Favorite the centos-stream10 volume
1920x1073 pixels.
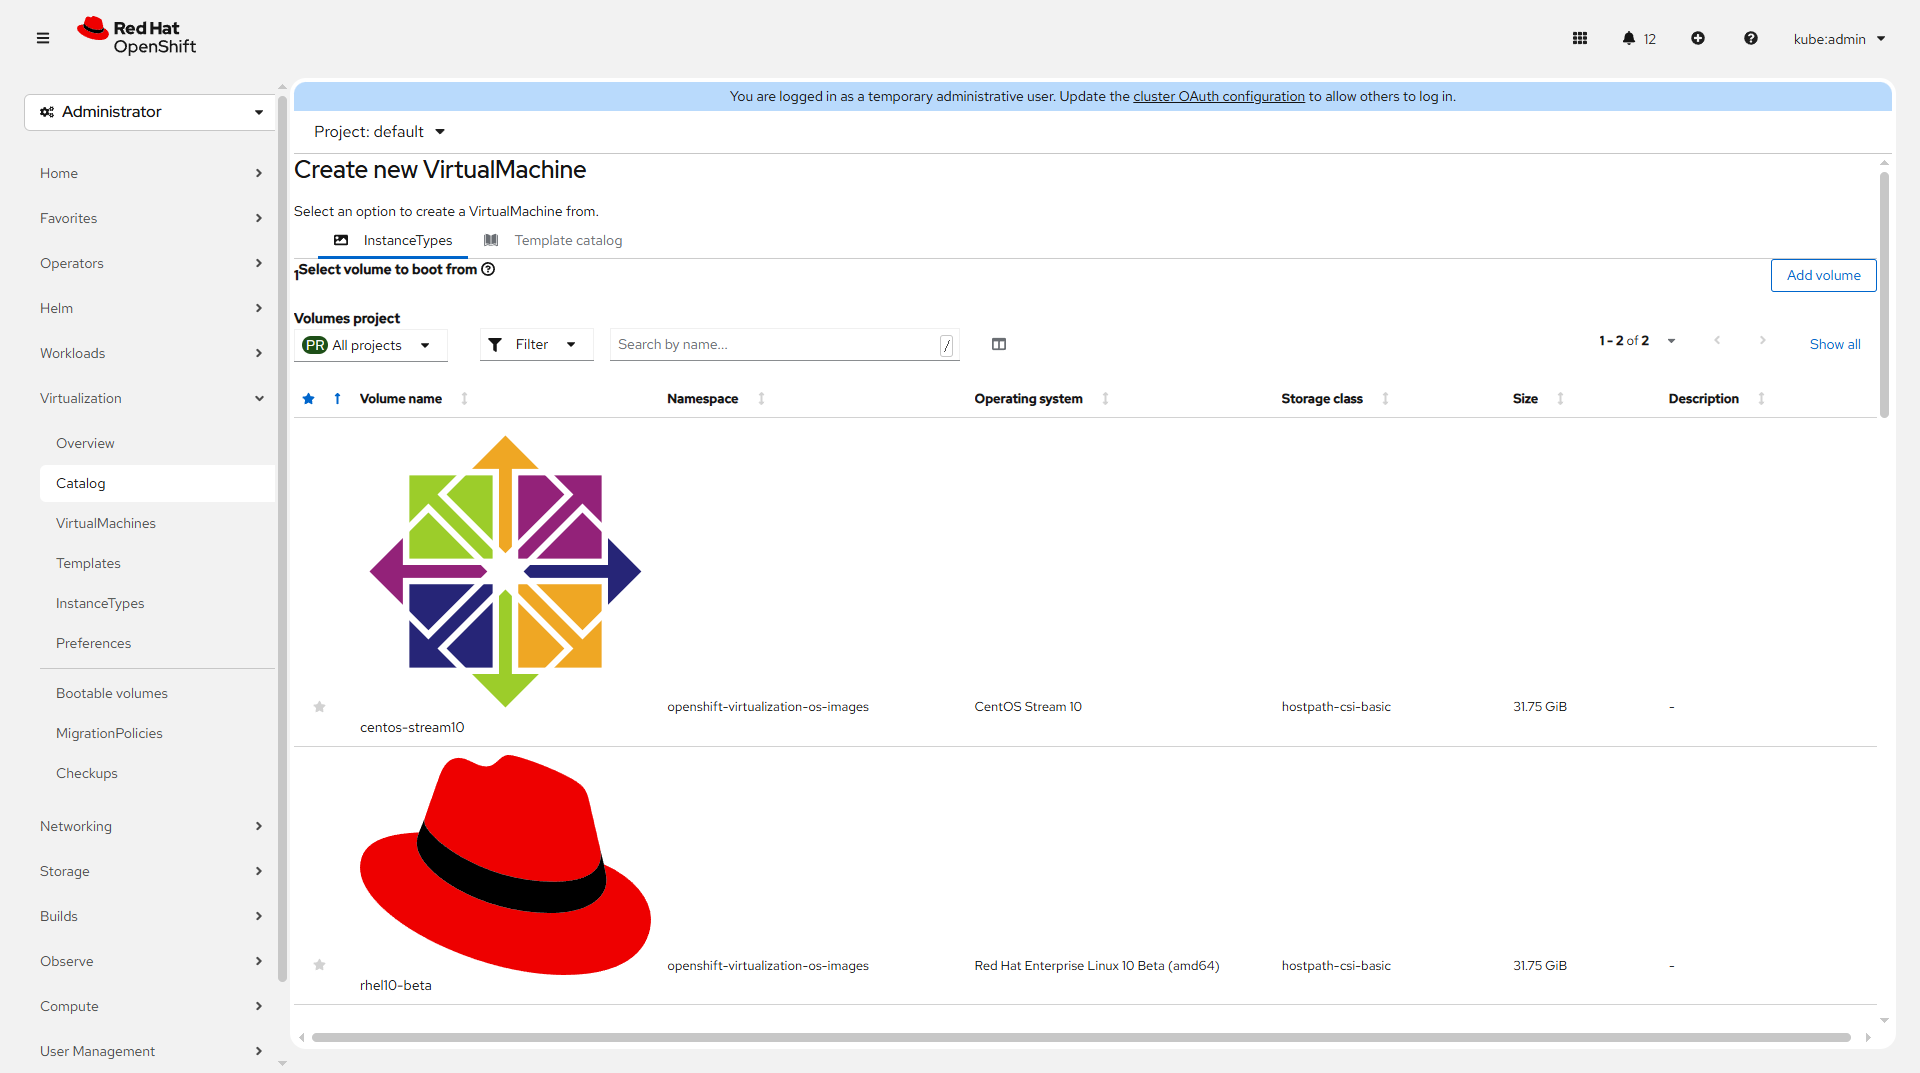coord(320,707)
